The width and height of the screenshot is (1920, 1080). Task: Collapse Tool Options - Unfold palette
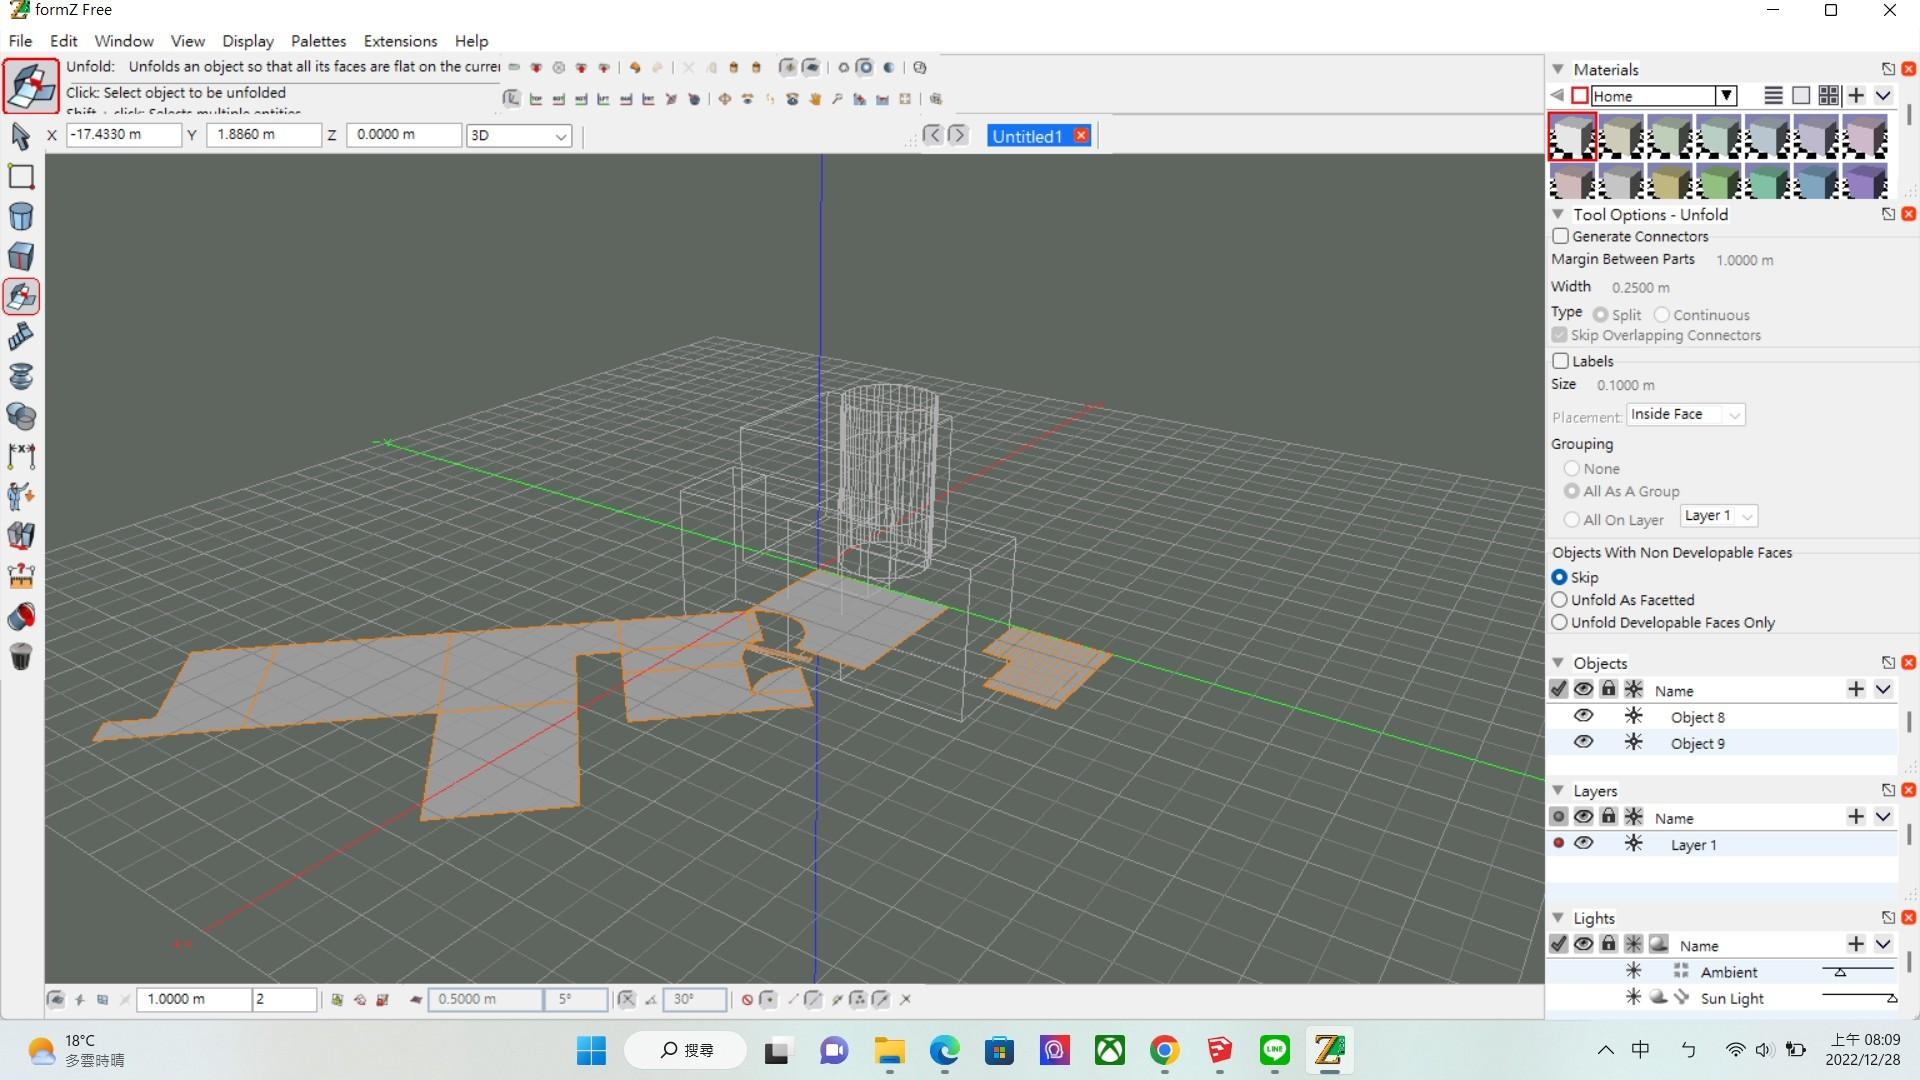(x=1558, y=214)
